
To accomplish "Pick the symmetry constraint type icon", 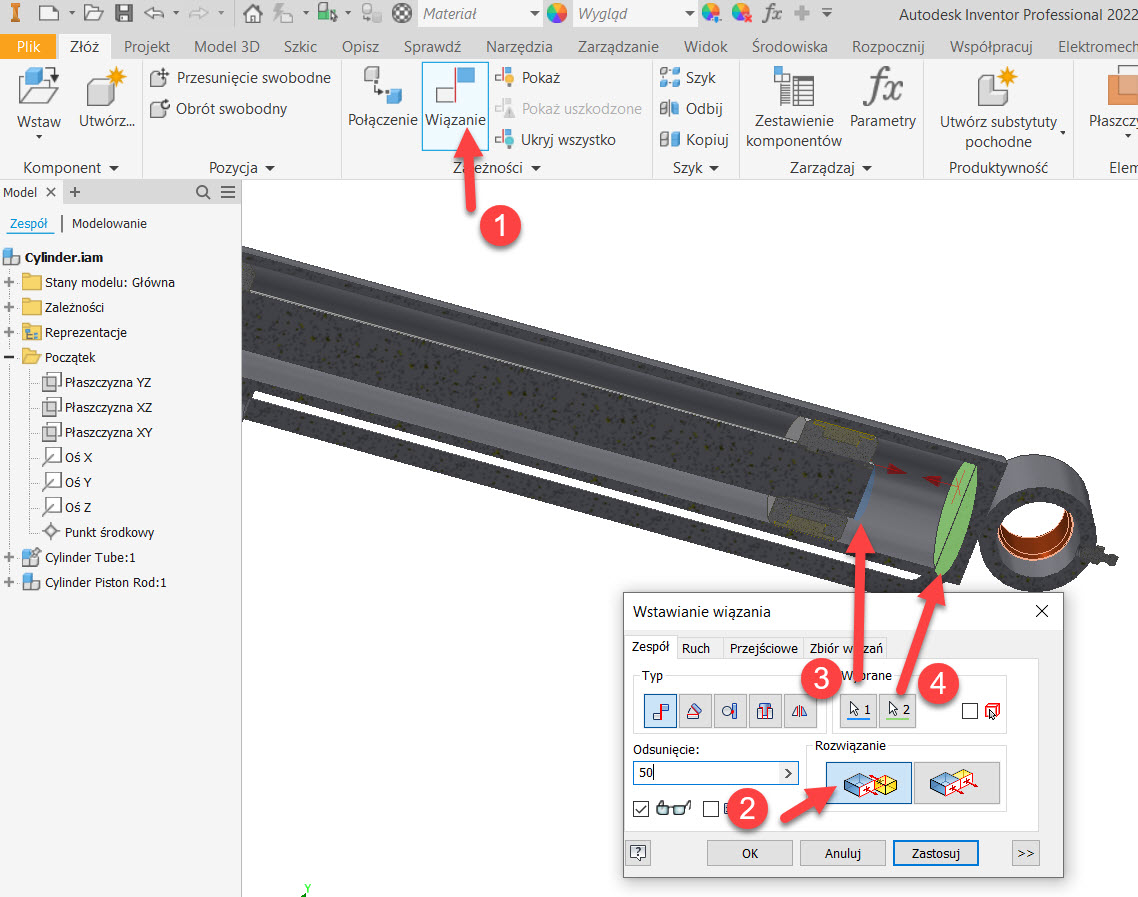I will (799, 711).
